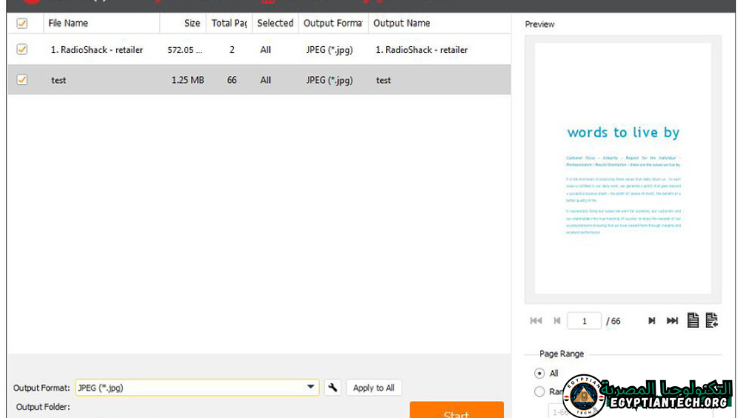Open output settings via wrench icon
Image resolution: width=743 pixels, height=418 pixels.
click(x=333, y=388)
